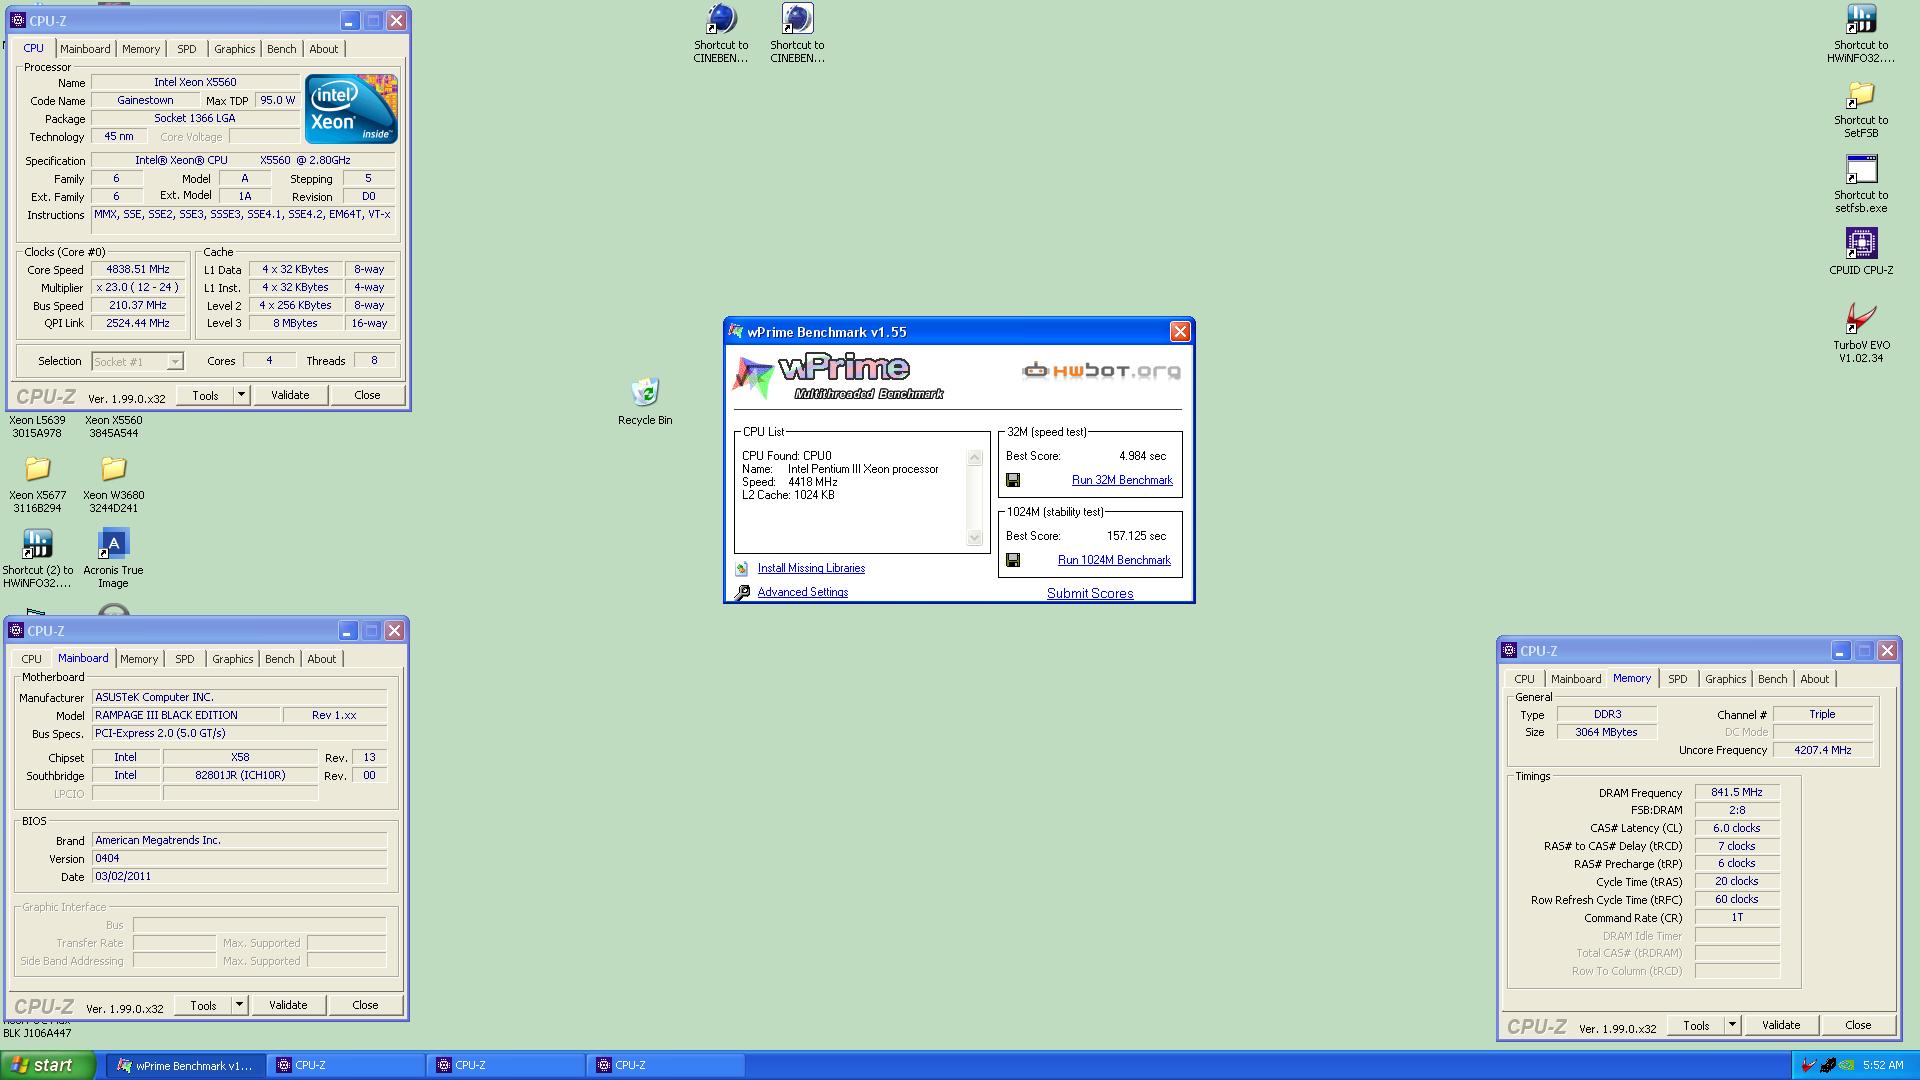Click Tools button in top CPU-Z window

click(205, 395)
